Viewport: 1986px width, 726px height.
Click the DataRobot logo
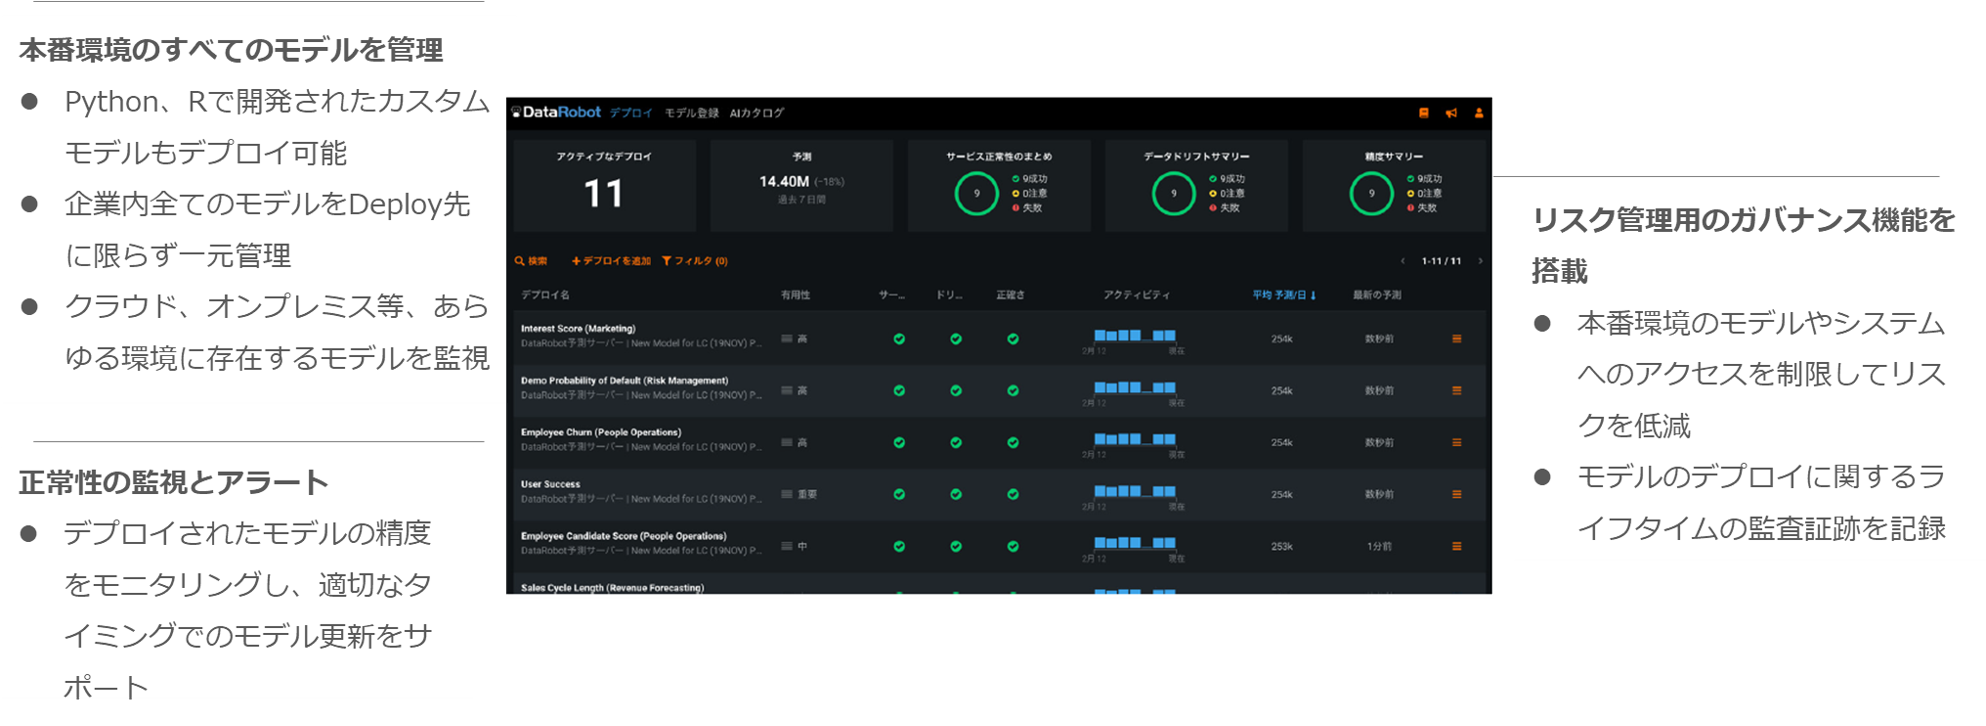pyautogui.click(x=556, y=112)
